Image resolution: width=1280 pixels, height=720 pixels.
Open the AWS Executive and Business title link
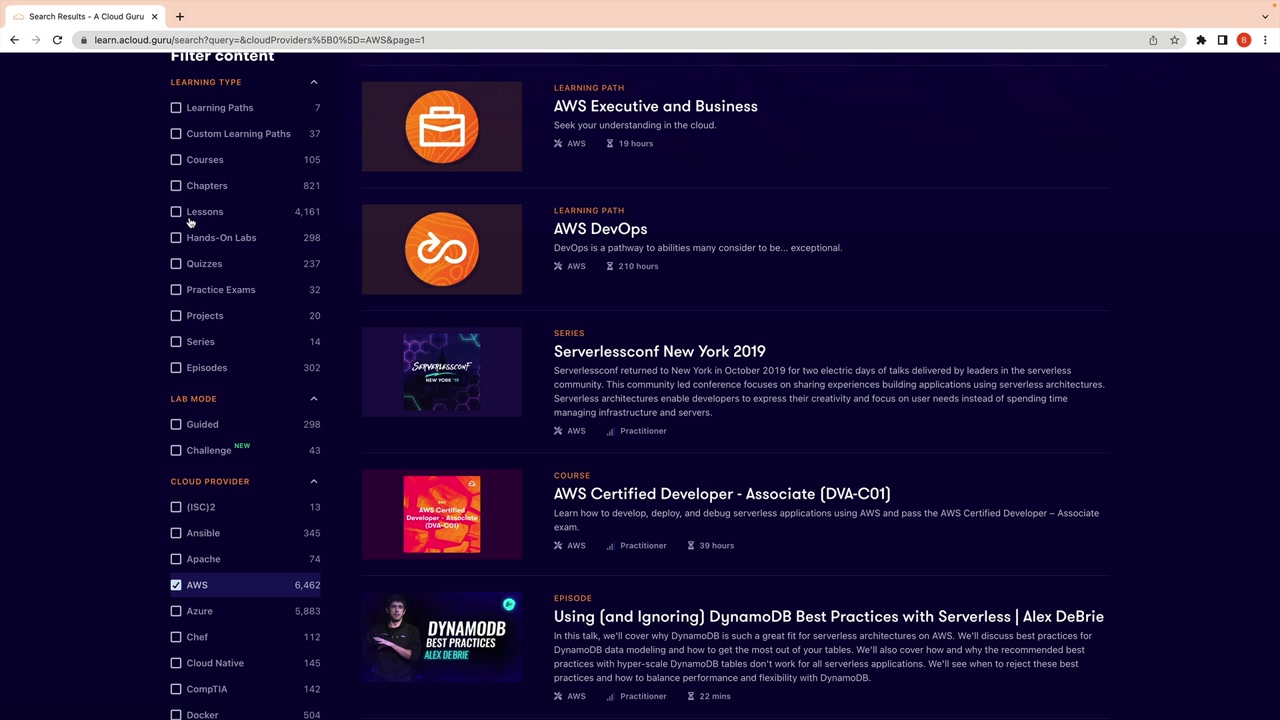[656, 106]
